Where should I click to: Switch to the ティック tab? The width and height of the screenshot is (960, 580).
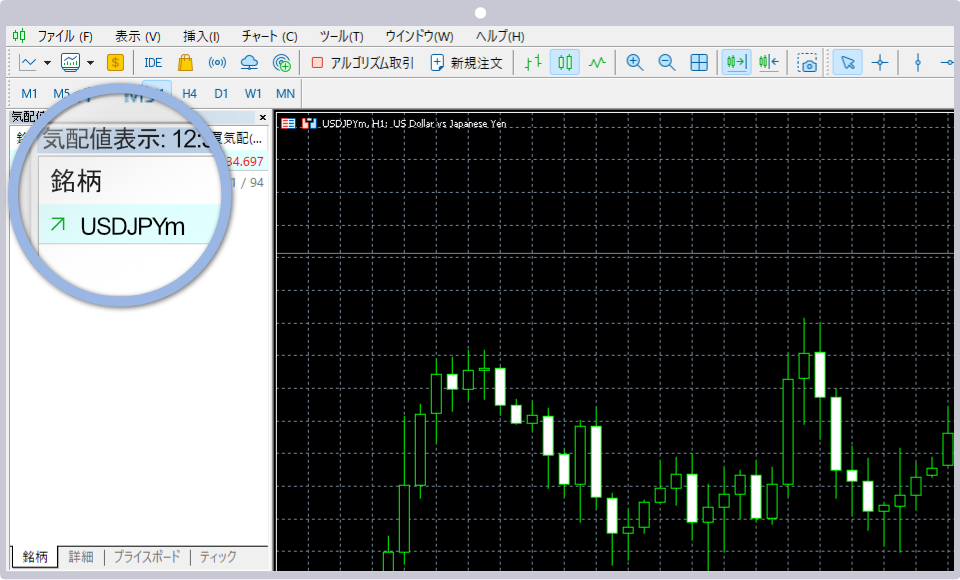218,557
